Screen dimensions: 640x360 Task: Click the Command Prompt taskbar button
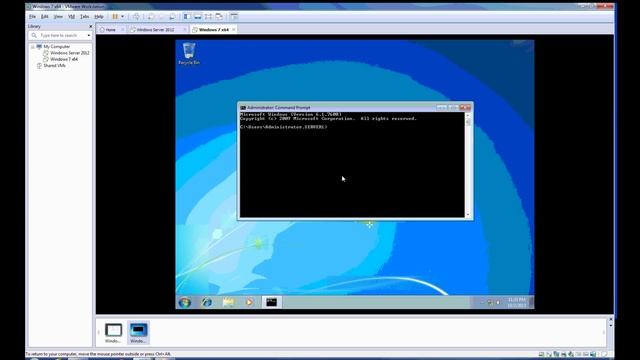(271, 302)
